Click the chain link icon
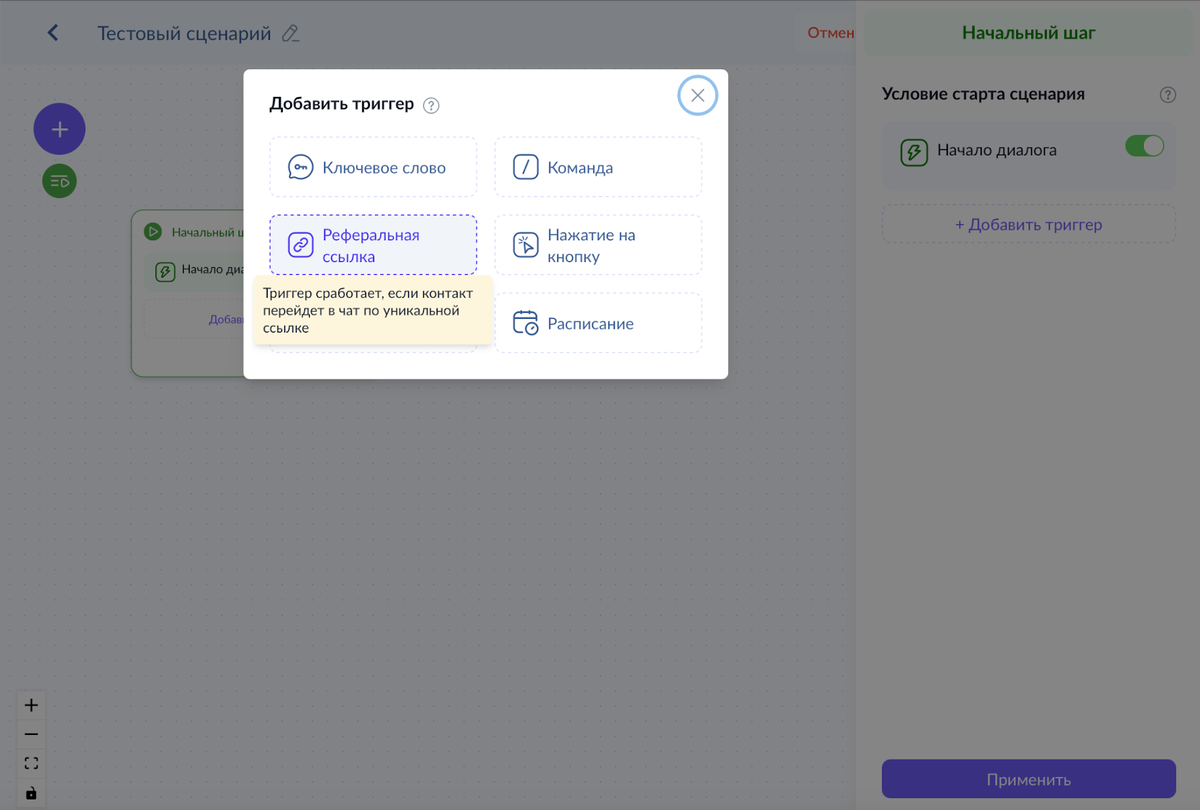The height and width of the screenshot is (810, 1200). [301, 245]
